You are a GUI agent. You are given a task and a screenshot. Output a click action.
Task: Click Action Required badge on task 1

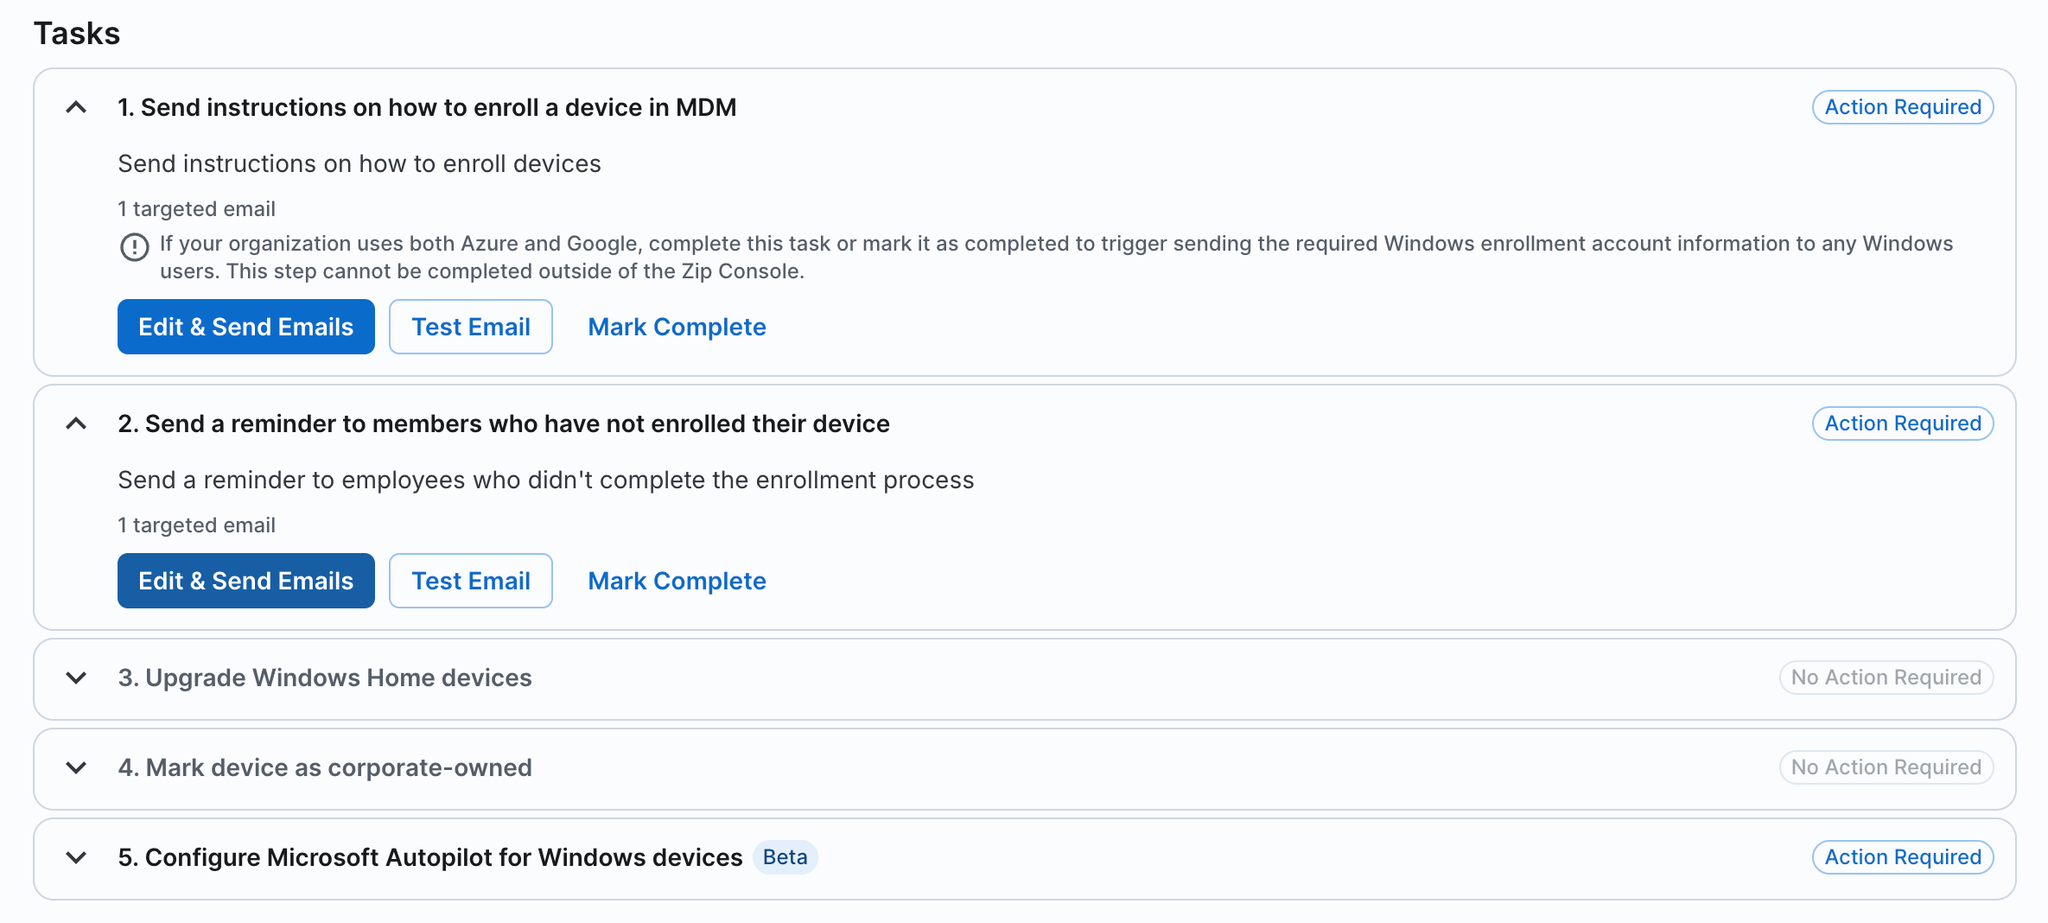pyautogui.click(x=1902, y=107)
